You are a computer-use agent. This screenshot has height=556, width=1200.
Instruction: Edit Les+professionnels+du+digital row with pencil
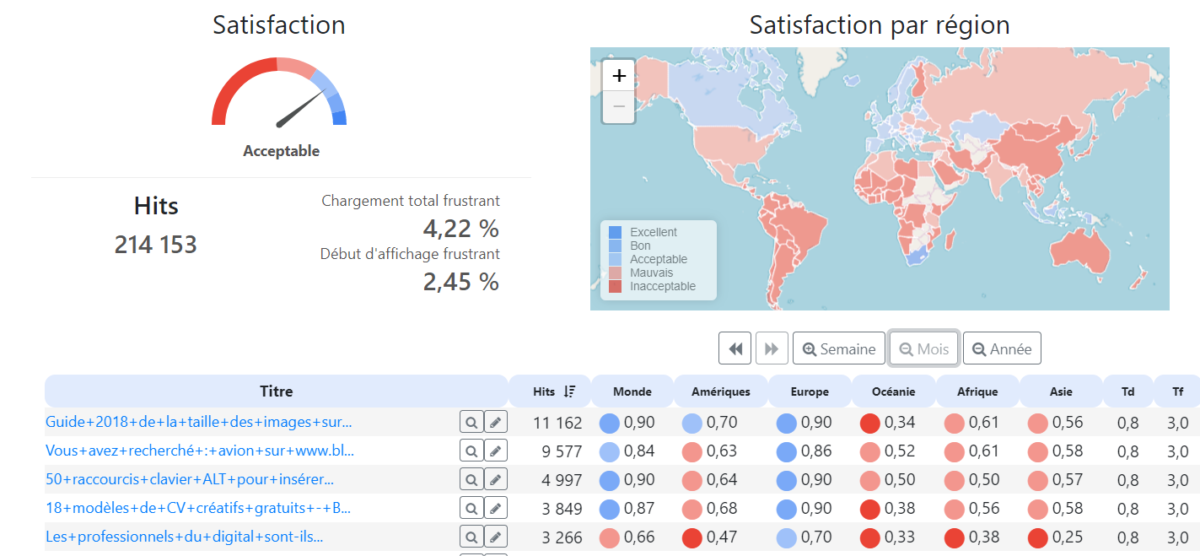point(495,537)
